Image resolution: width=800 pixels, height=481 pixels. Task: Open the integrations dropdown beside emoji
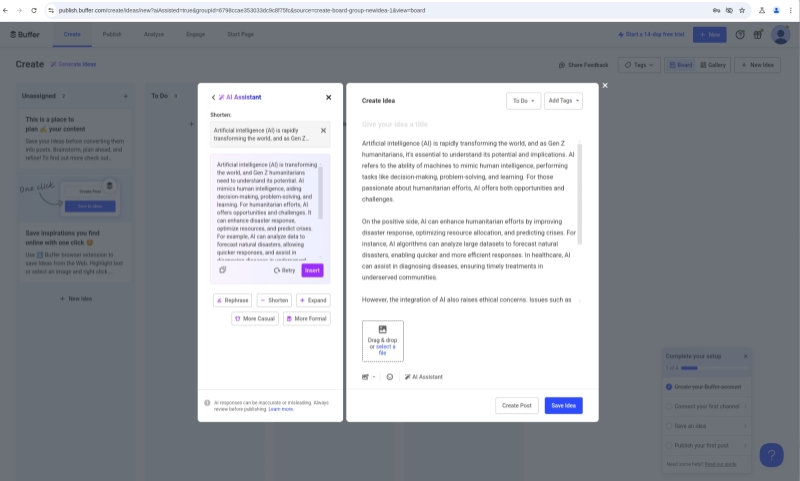pyautogui.click(x=368, y=377)
